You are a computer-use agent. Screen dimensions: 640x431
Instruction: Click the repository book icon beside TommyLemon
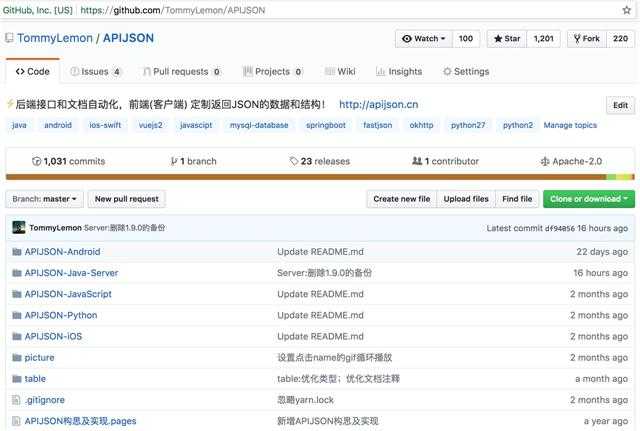pos(9,38)
